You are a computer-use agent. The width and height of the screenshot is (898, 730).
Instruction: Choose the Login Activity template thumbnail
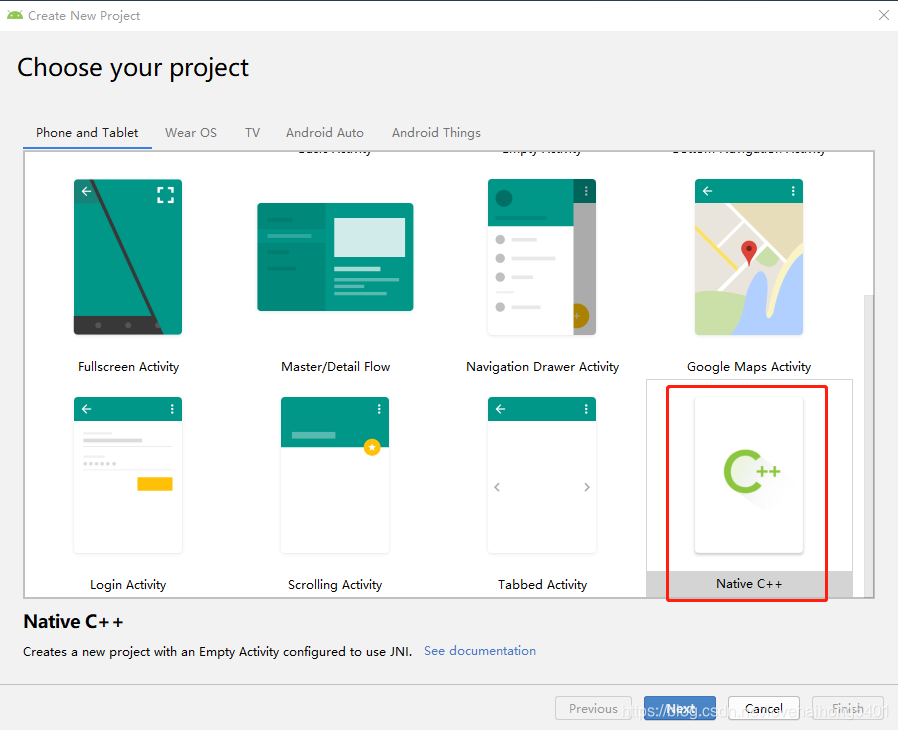pos(128,475)
